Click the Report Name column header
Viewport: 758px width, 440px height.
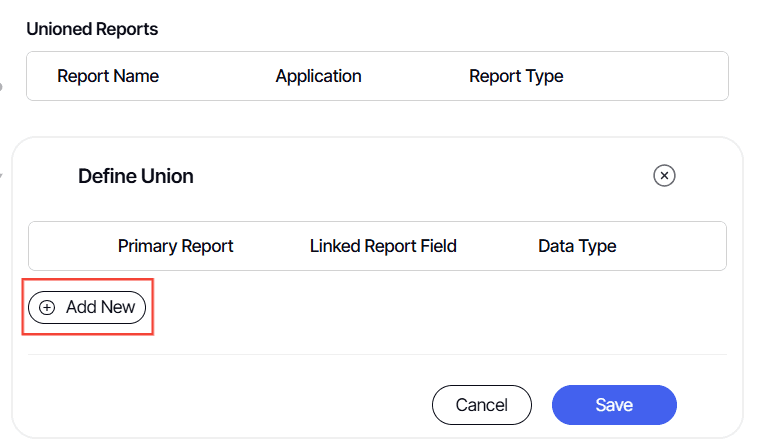tap(108, 76)
